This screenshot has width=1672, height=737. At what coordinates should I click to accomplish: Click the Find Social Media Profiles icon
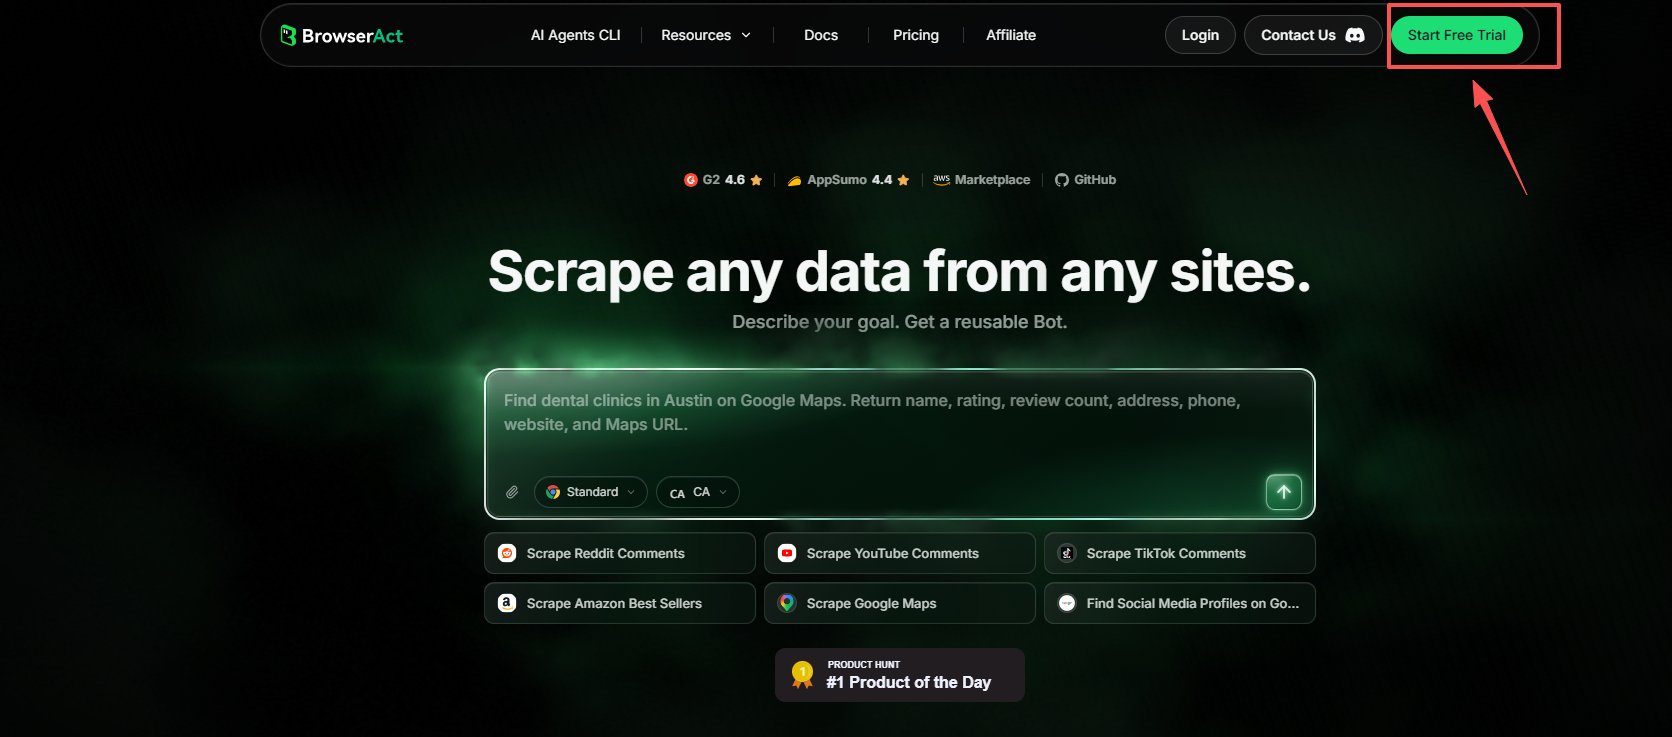(1067, 603)
